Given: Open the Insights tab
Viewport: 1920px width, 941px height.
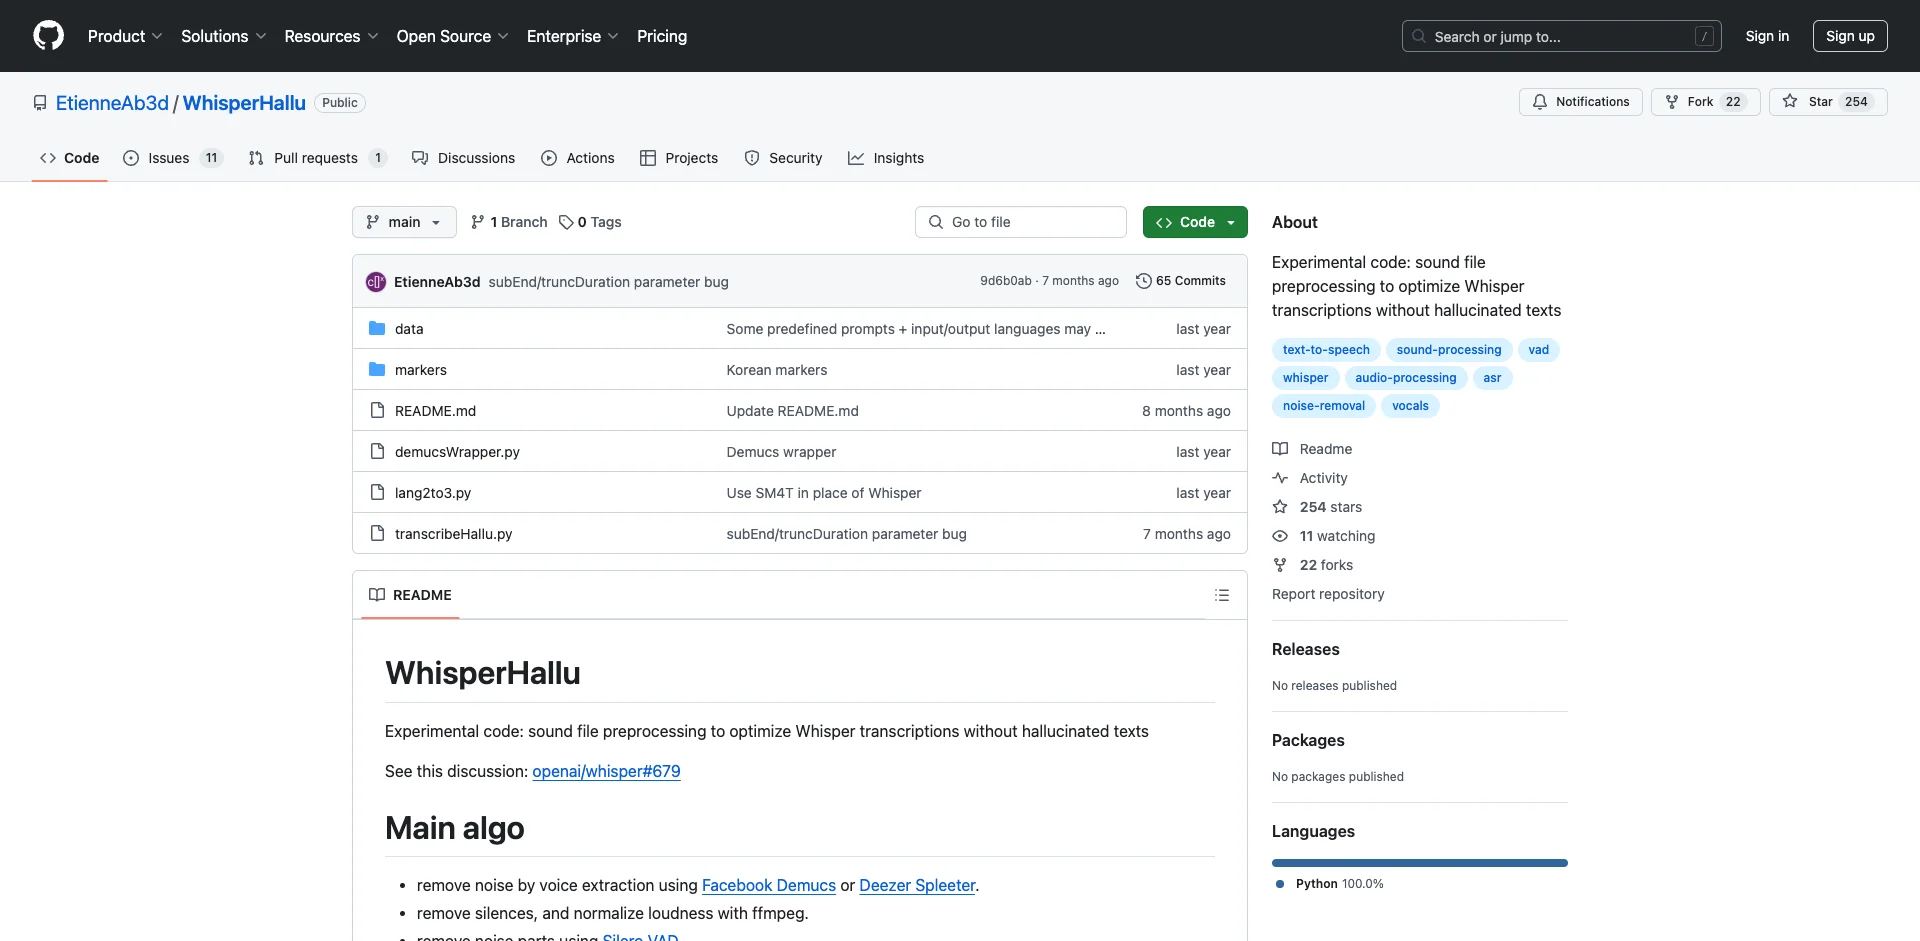Looking at the screenshot, I should [886, 158].
